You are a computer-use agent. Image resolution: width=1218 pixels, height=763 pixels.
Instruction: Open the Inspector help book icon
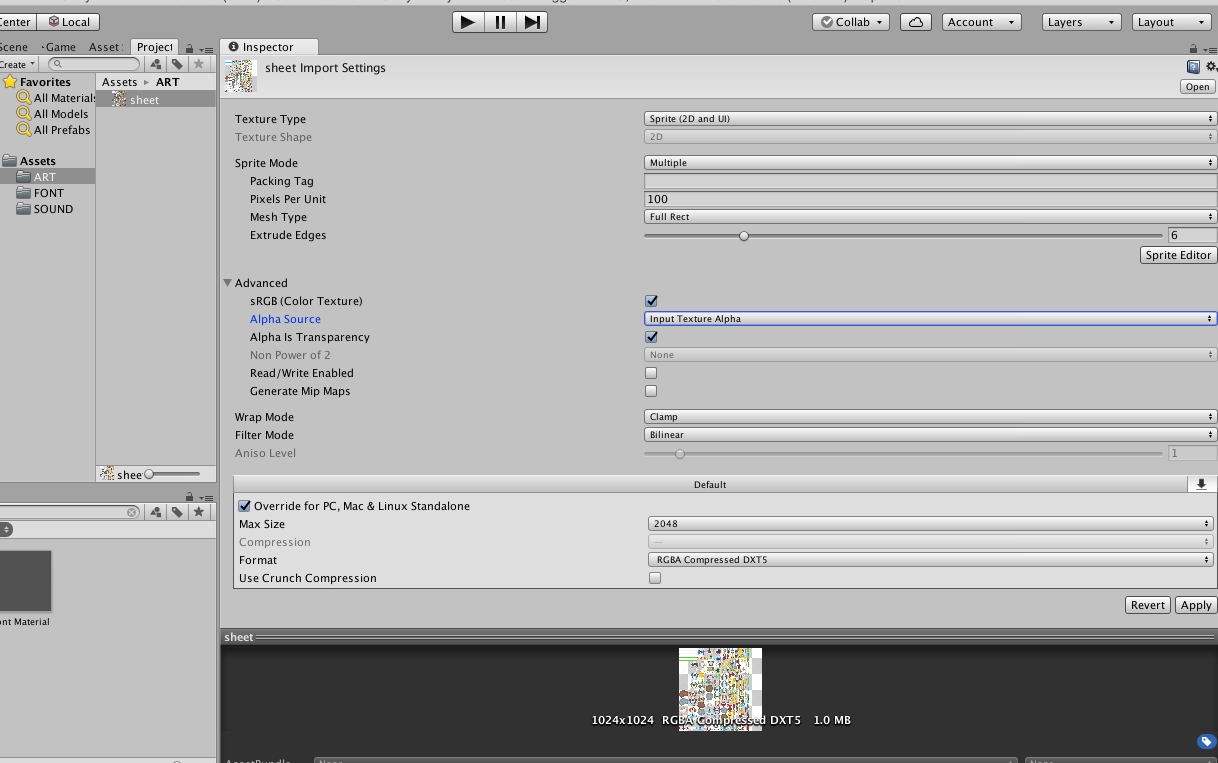[x=1193, y=66]
